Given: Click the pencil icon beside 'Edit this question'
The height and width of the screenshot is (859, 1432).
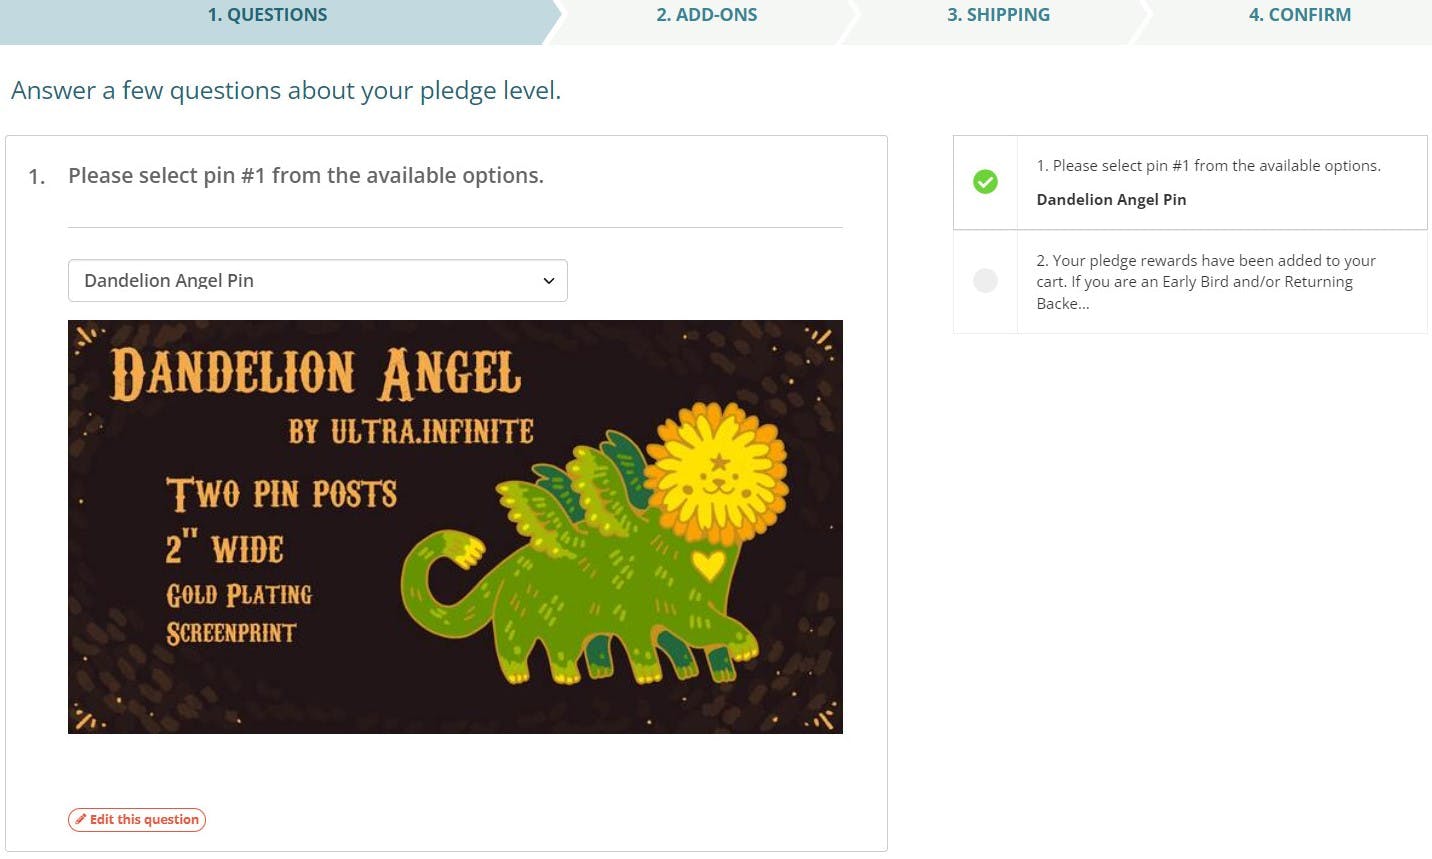Looking at the screenshot, I should click(81, 820).
